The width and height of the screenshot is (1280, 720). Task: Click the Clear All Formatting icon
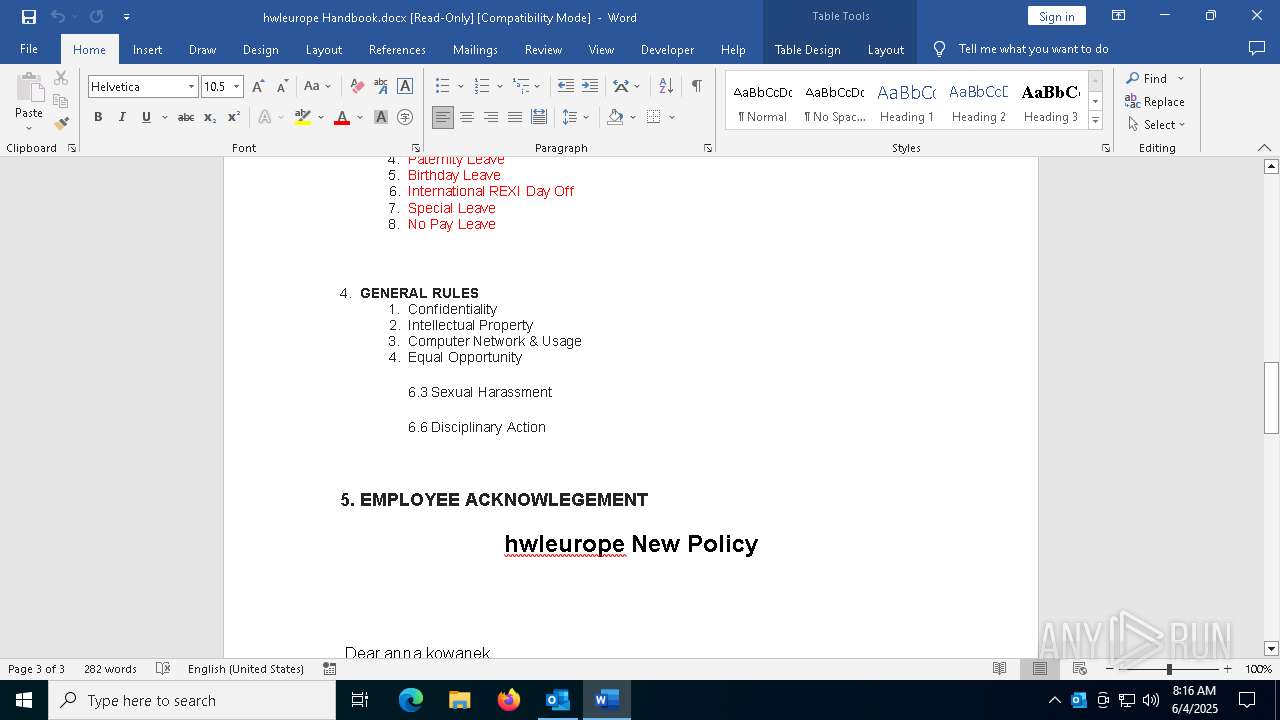click(x=357, y=86)
